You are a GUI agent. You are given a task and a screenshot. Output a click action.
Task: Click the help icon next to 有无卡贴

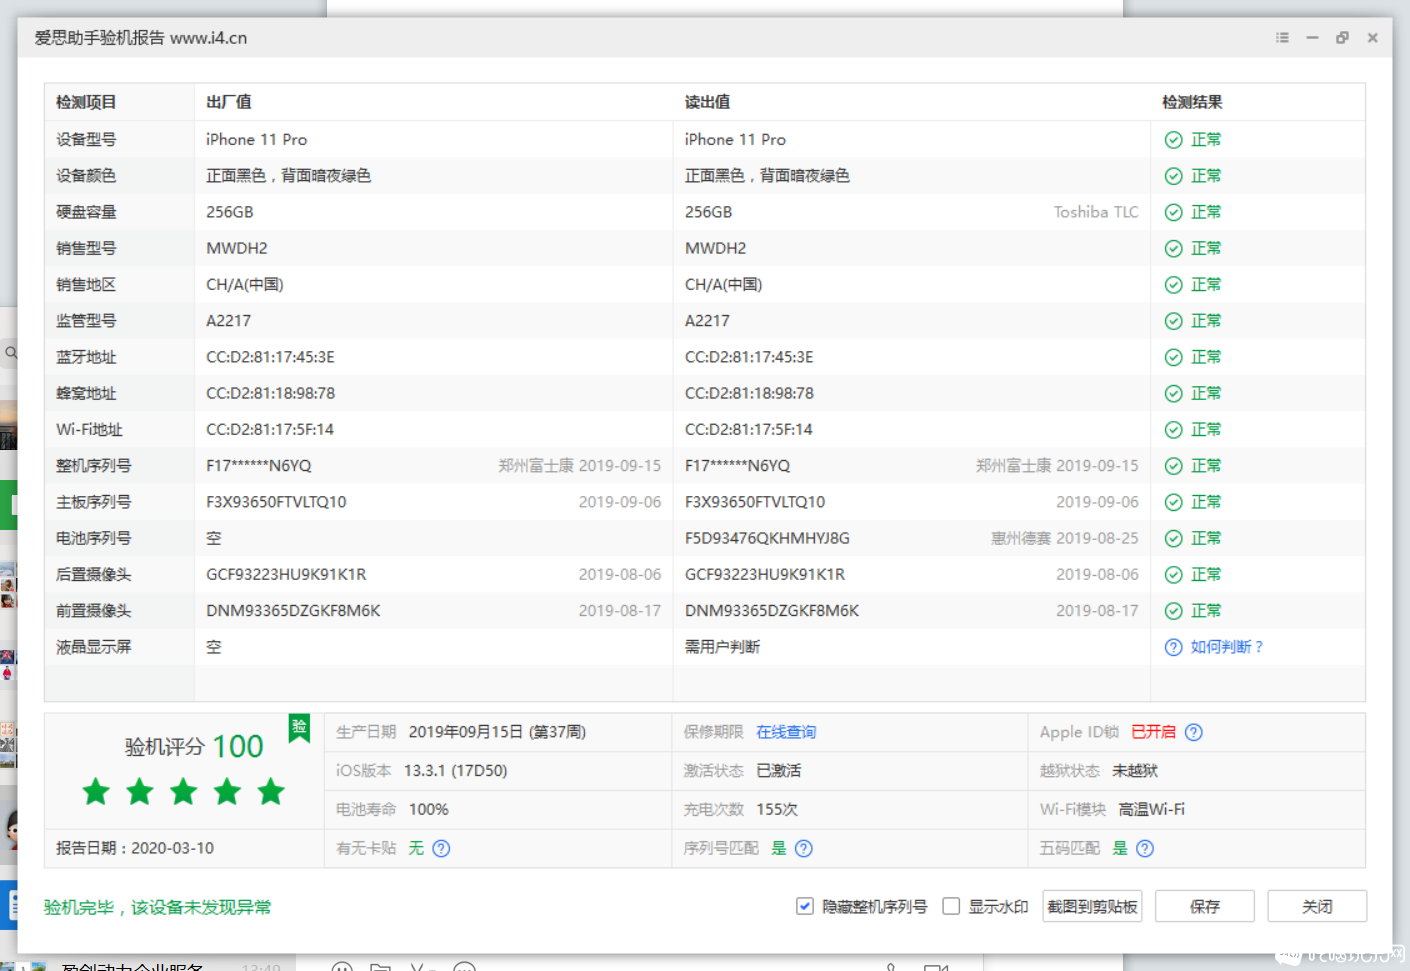[x=441, y=848]
